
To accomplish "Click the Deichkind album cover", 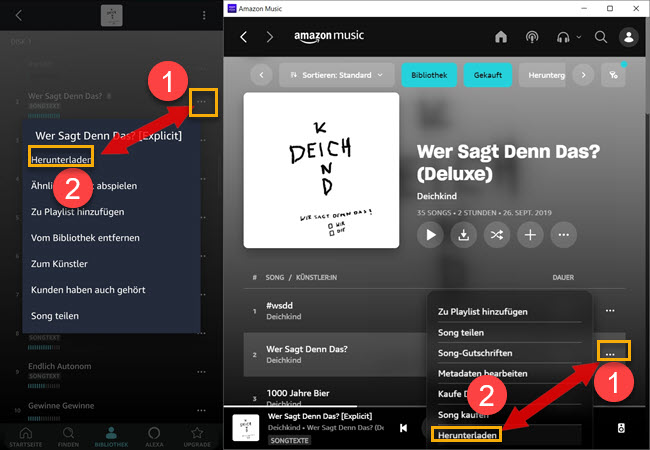I will click(321, 170).
